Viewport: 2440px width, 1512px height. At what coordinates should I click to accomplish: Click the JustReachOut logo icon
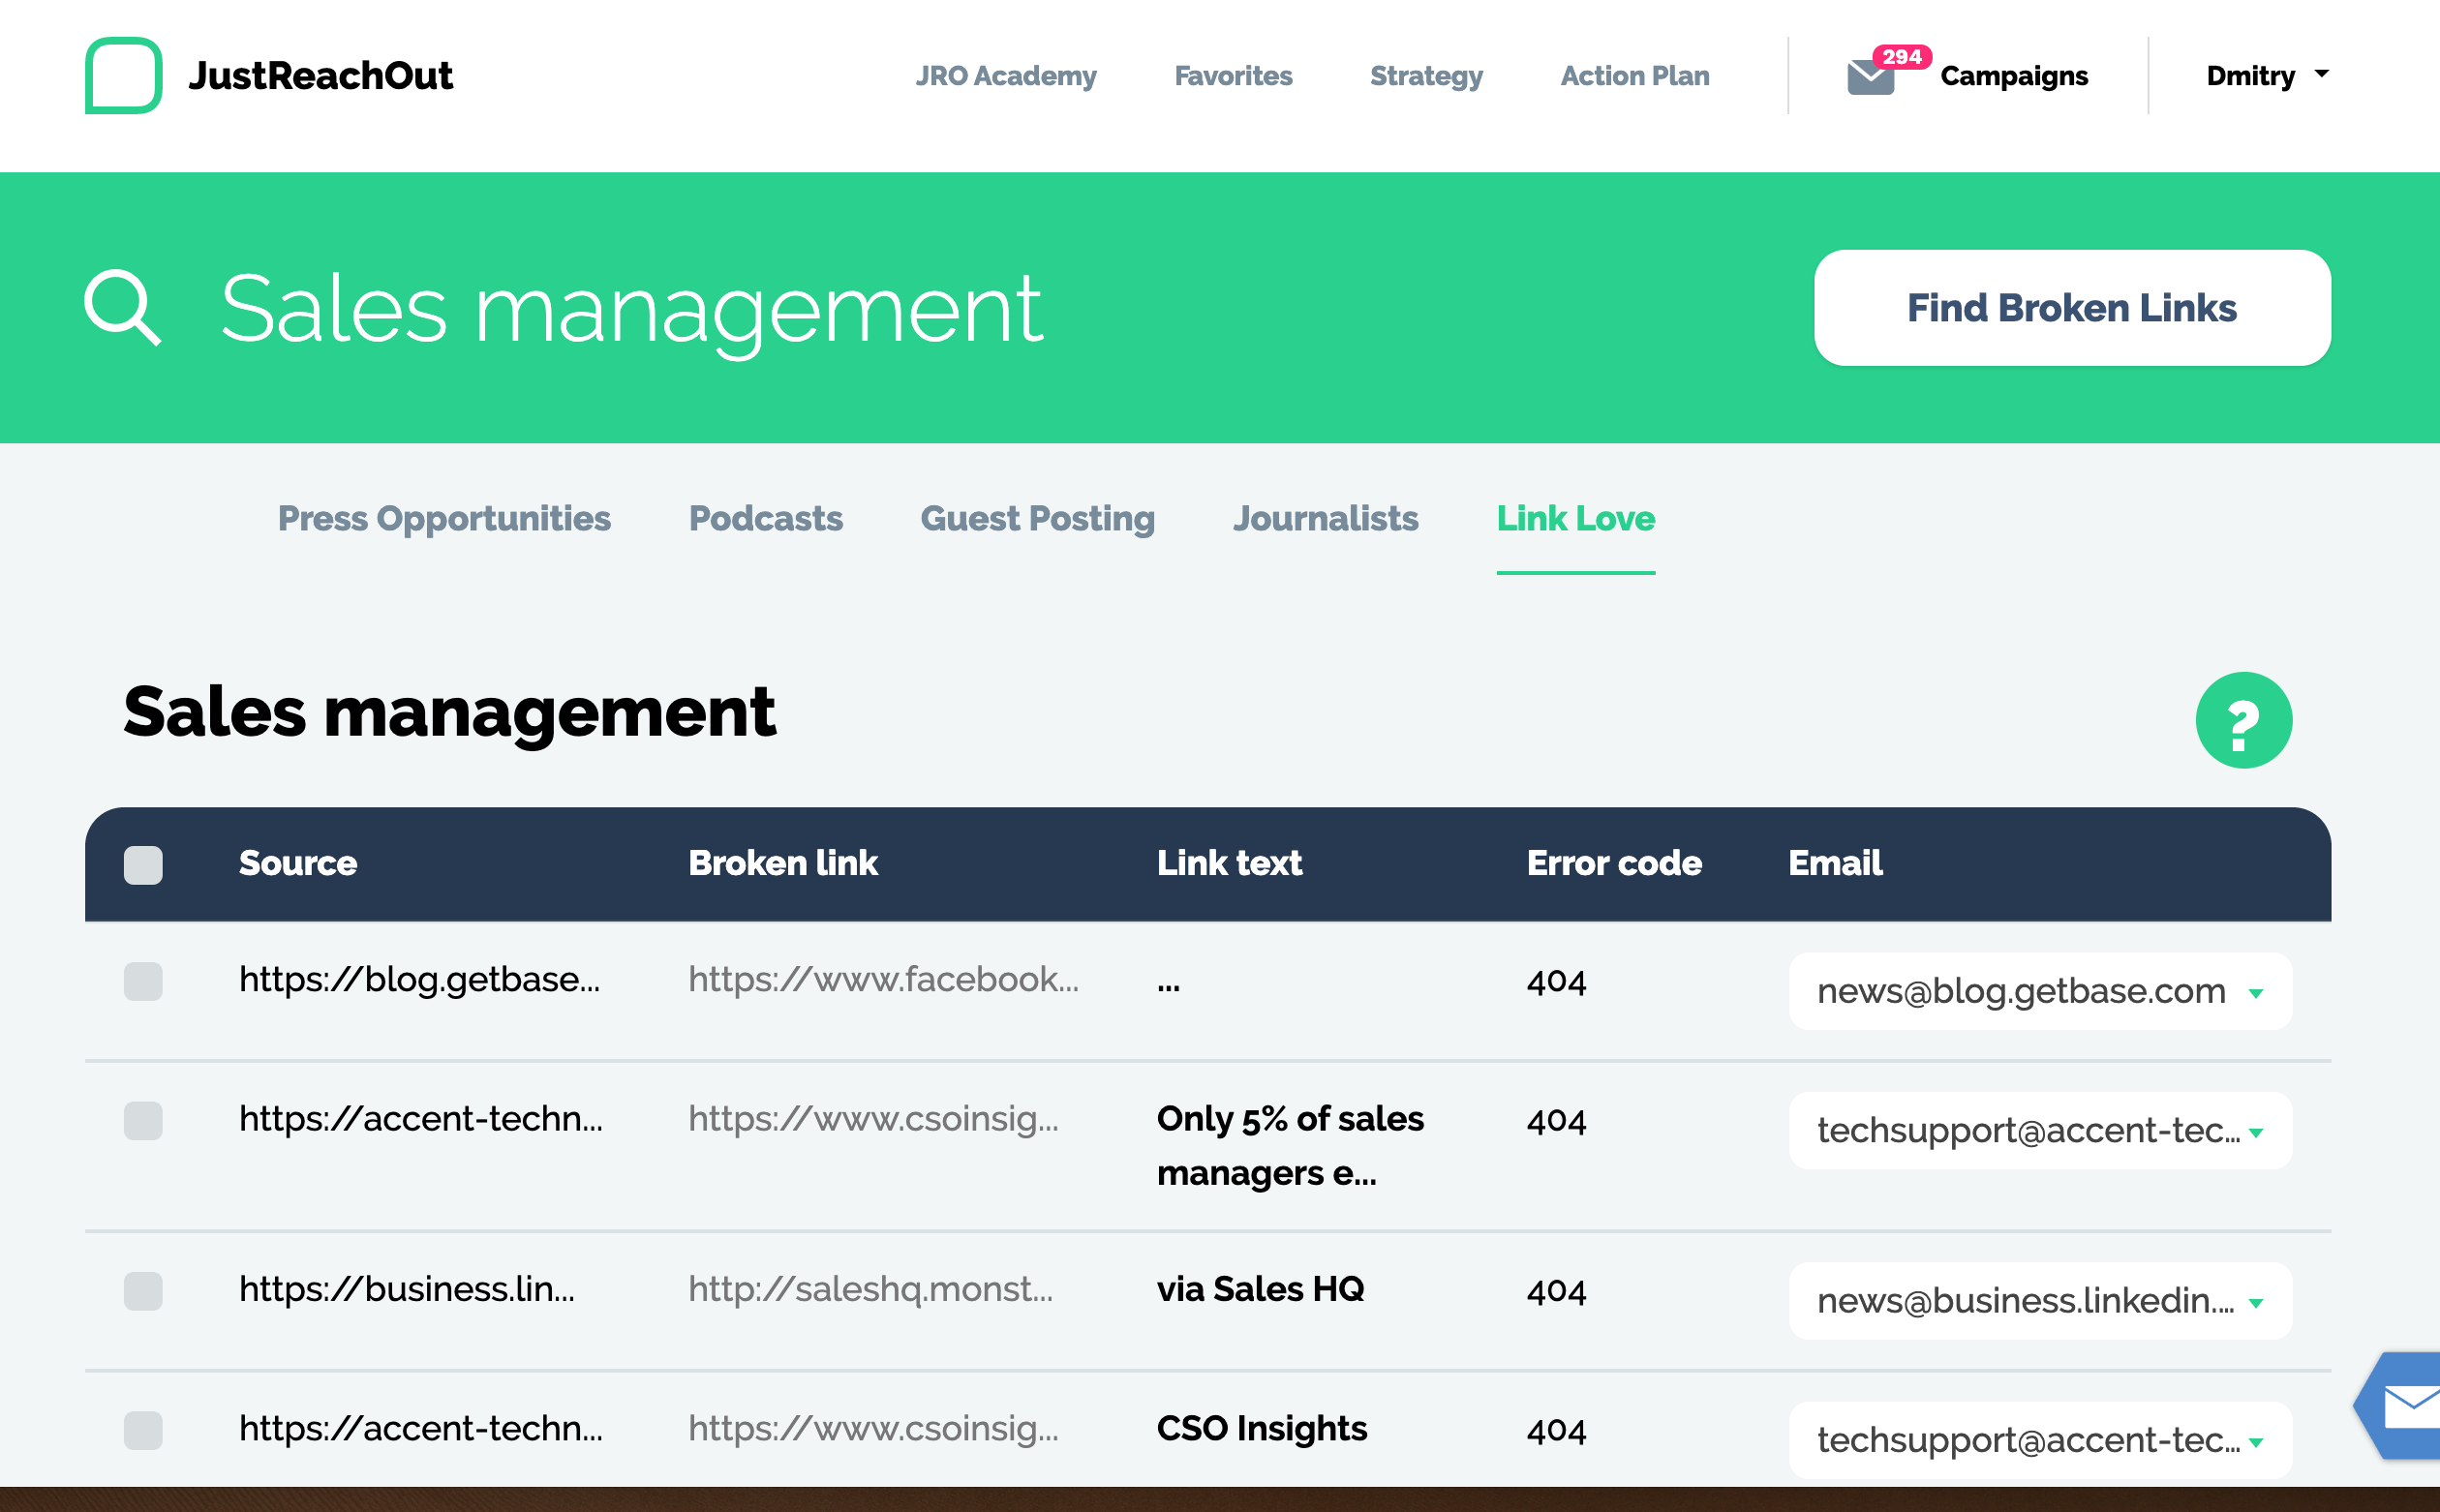pyautogui.click(x=123, y=76)
